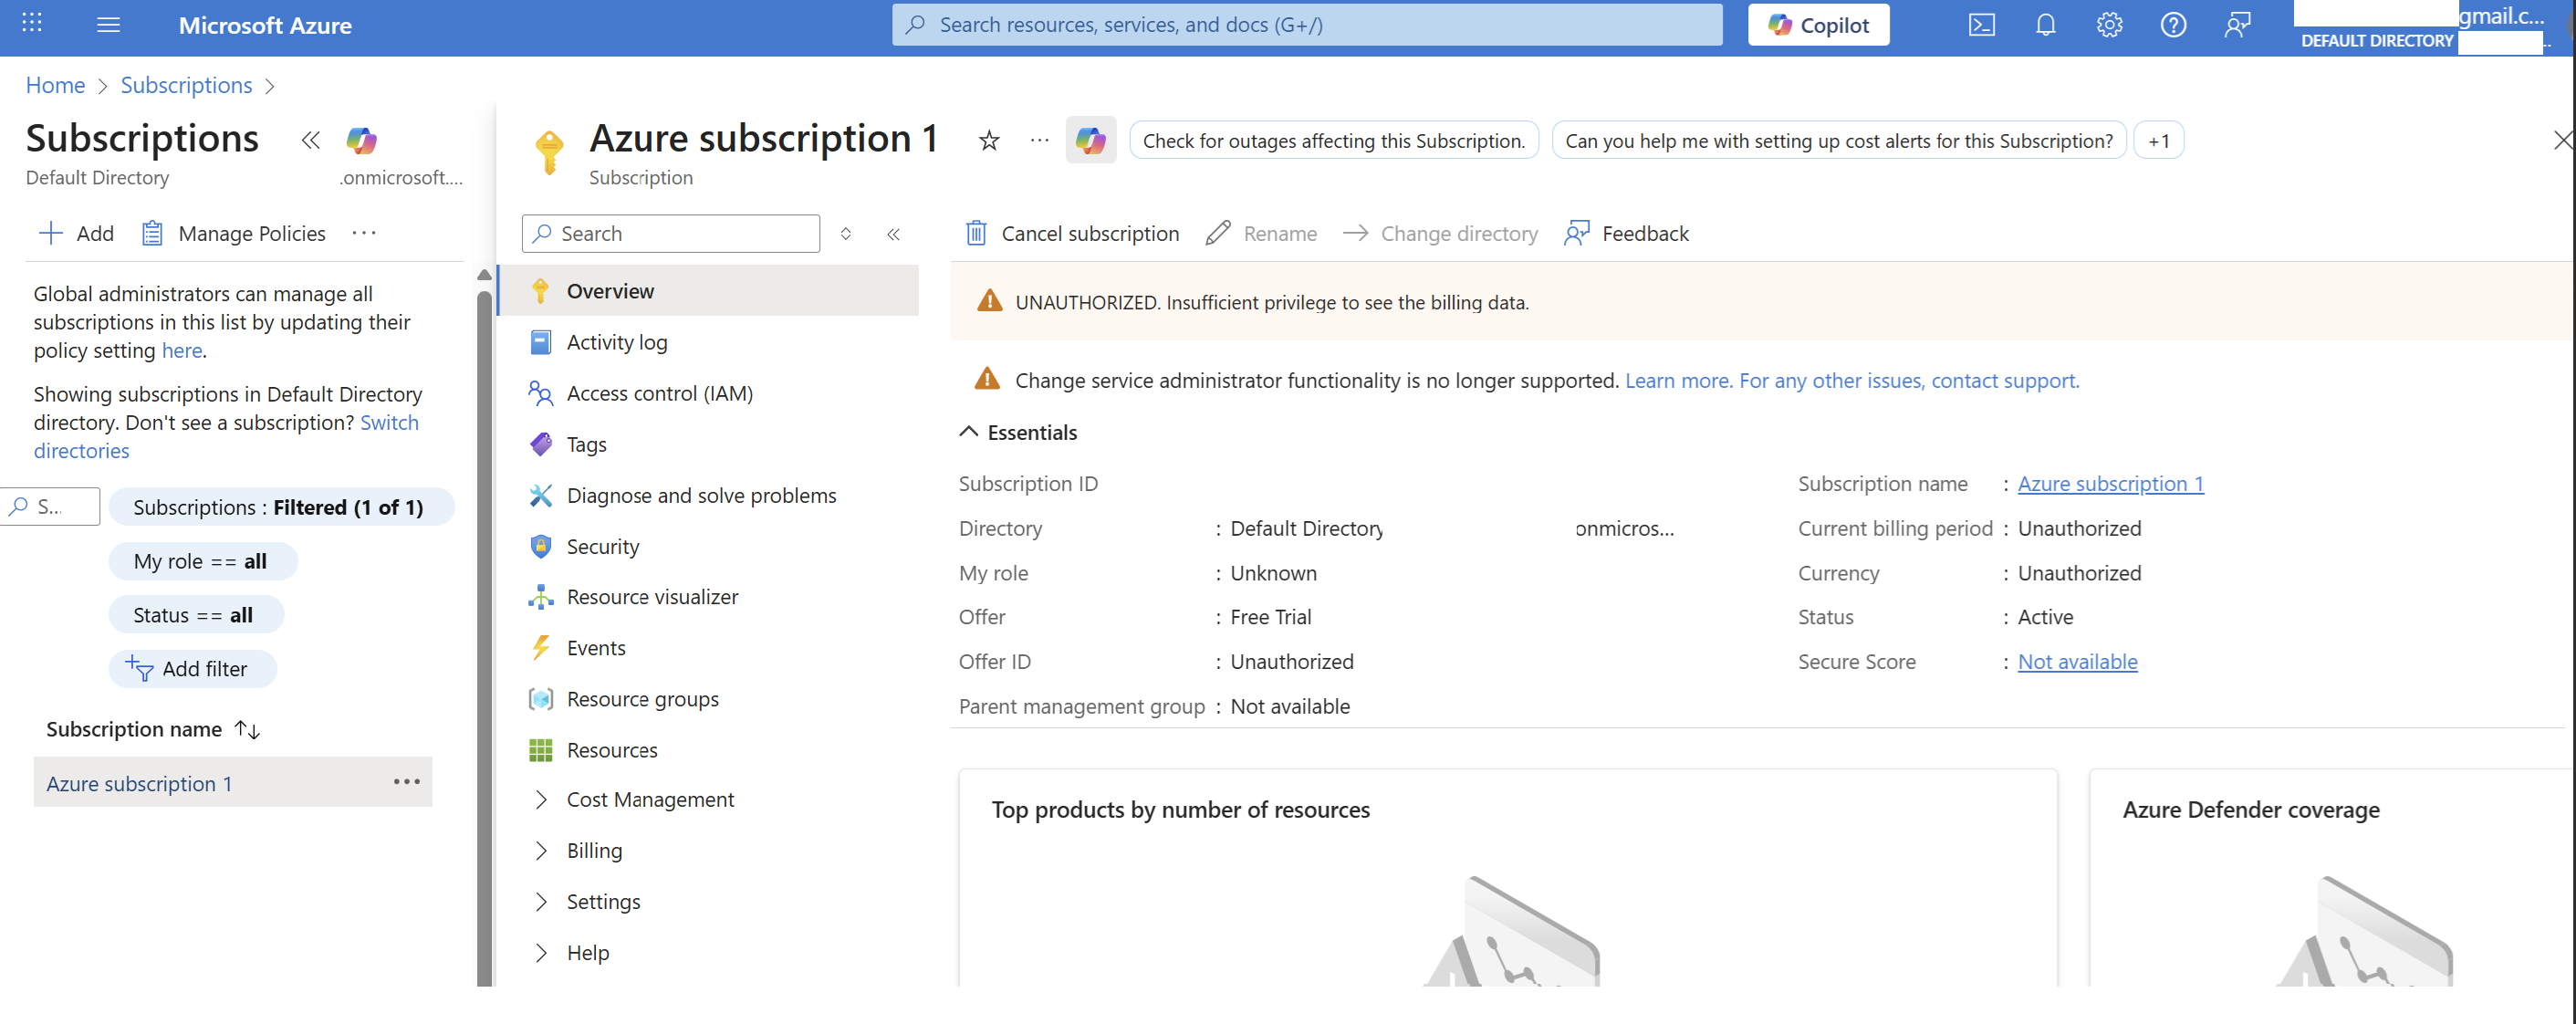Collapse the resource menu double chevron
Screen dimensions: 2576x1024
893,234
